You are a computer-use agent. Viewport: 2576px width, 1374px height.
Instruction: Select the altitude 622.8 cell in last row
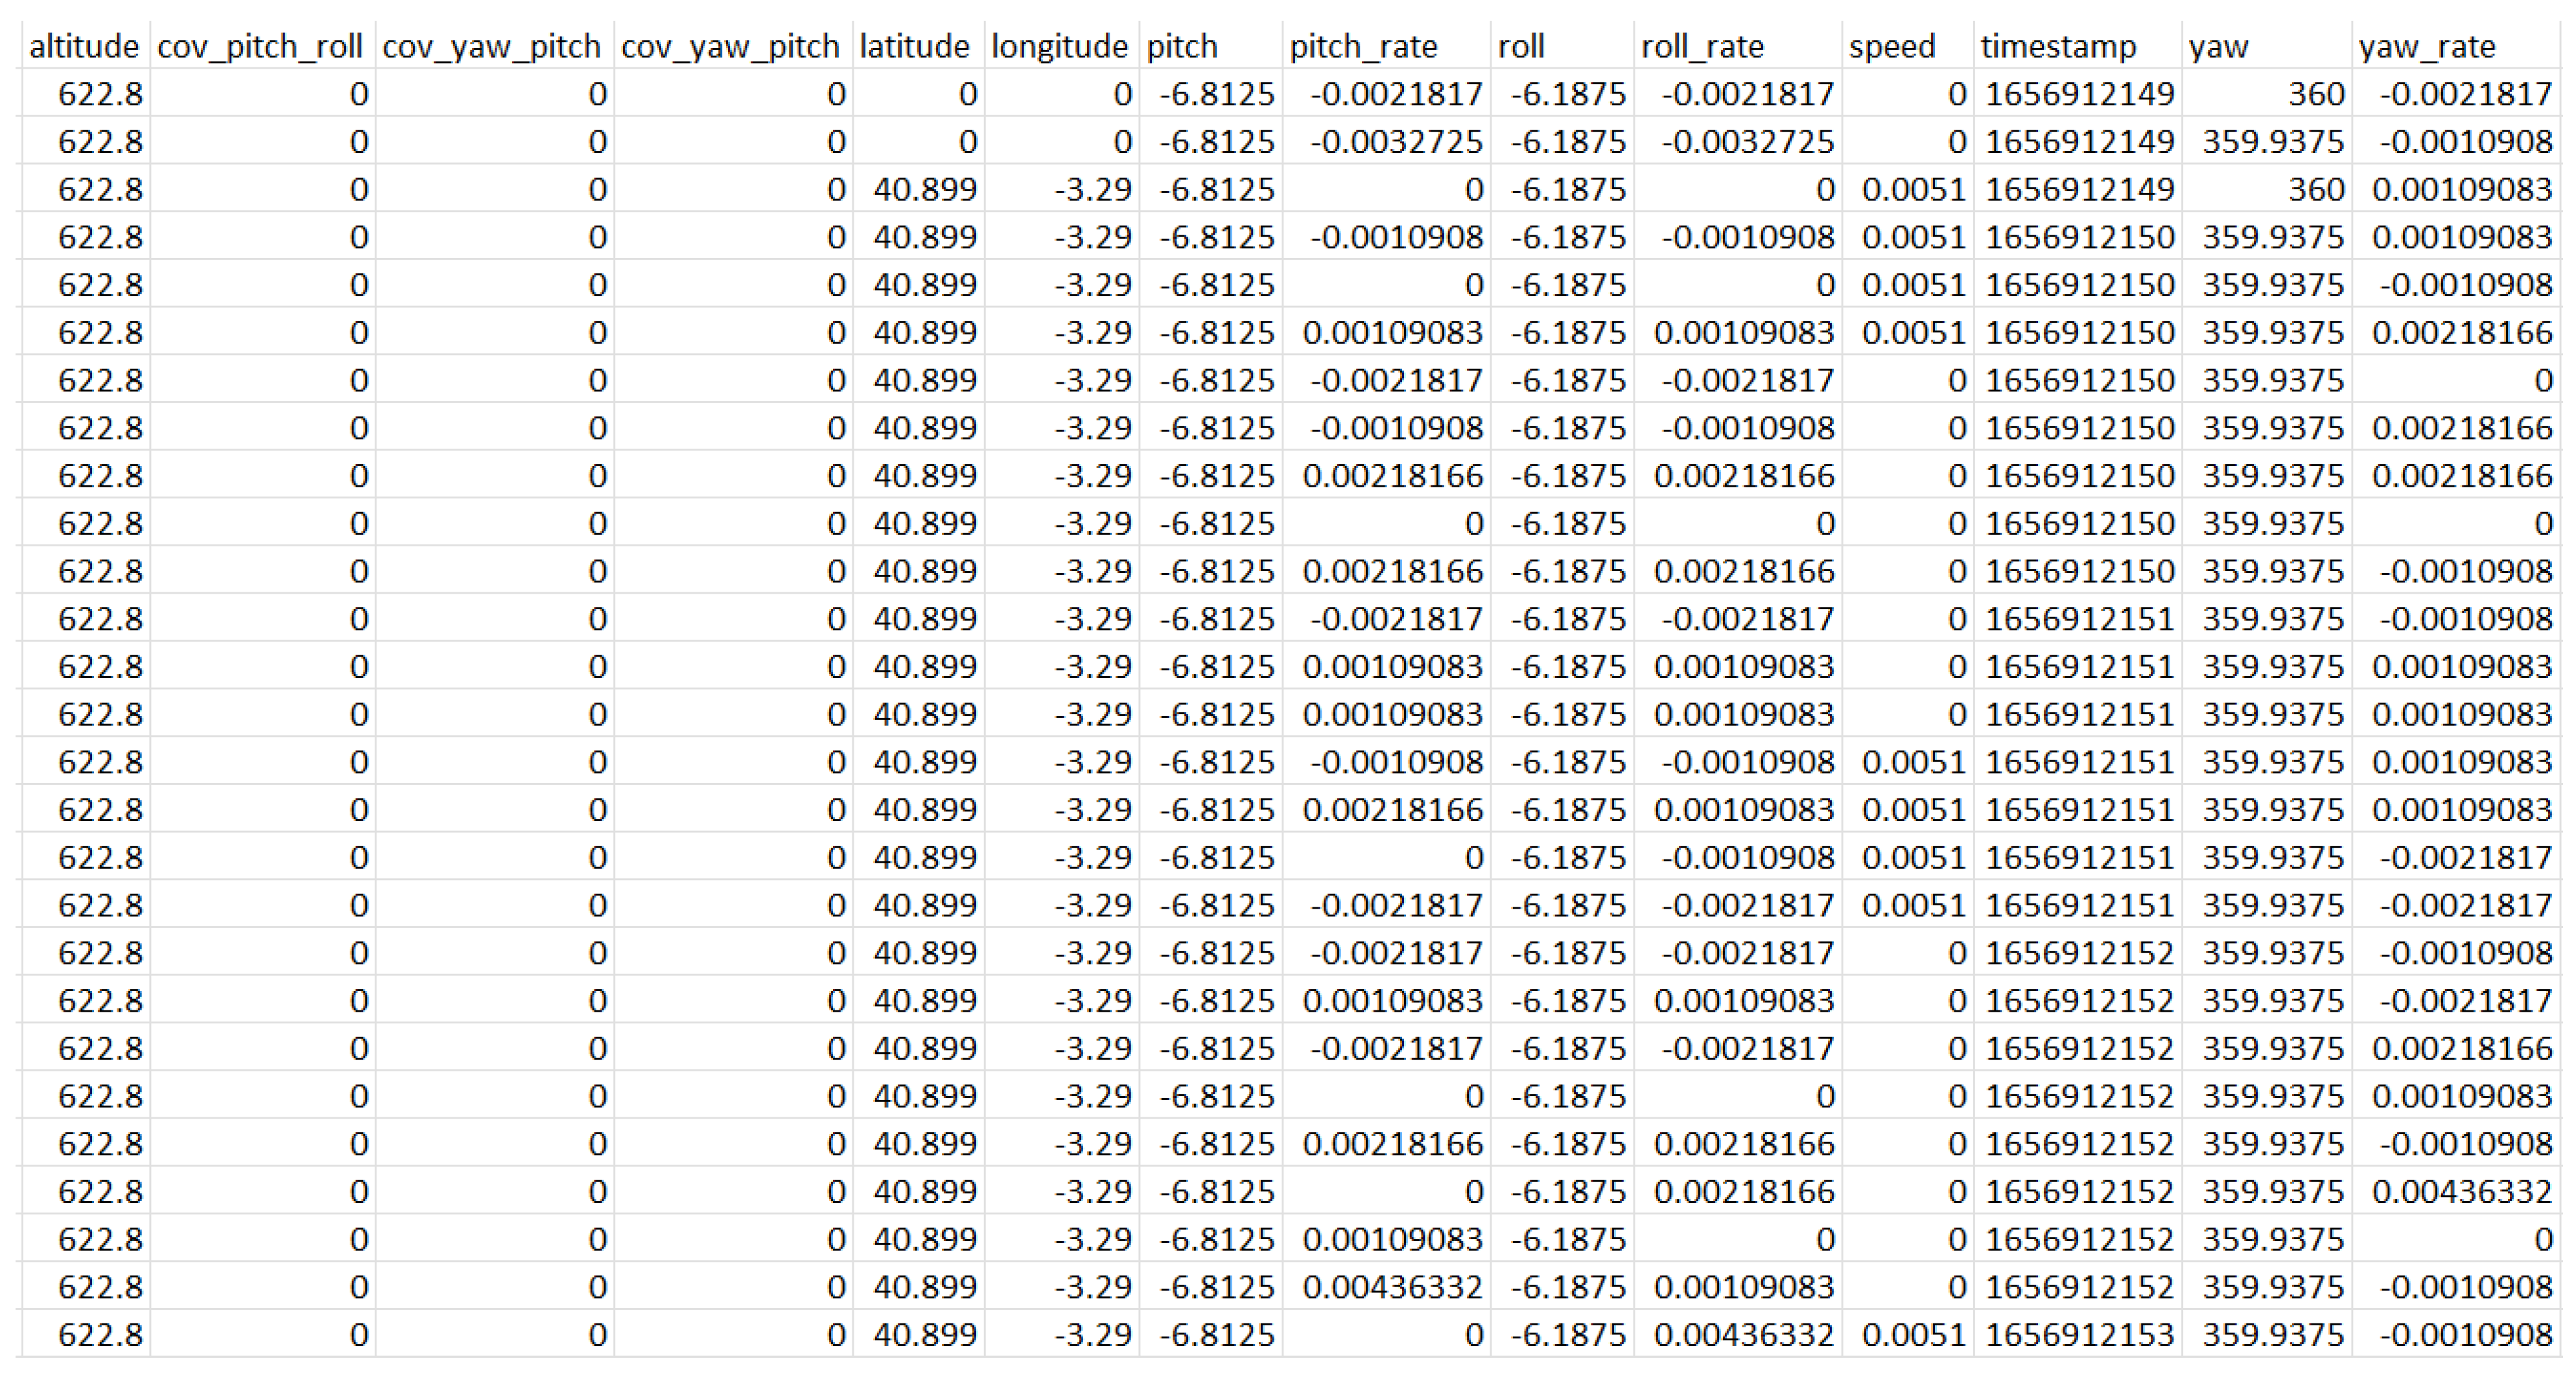(x=100, y=1334)
